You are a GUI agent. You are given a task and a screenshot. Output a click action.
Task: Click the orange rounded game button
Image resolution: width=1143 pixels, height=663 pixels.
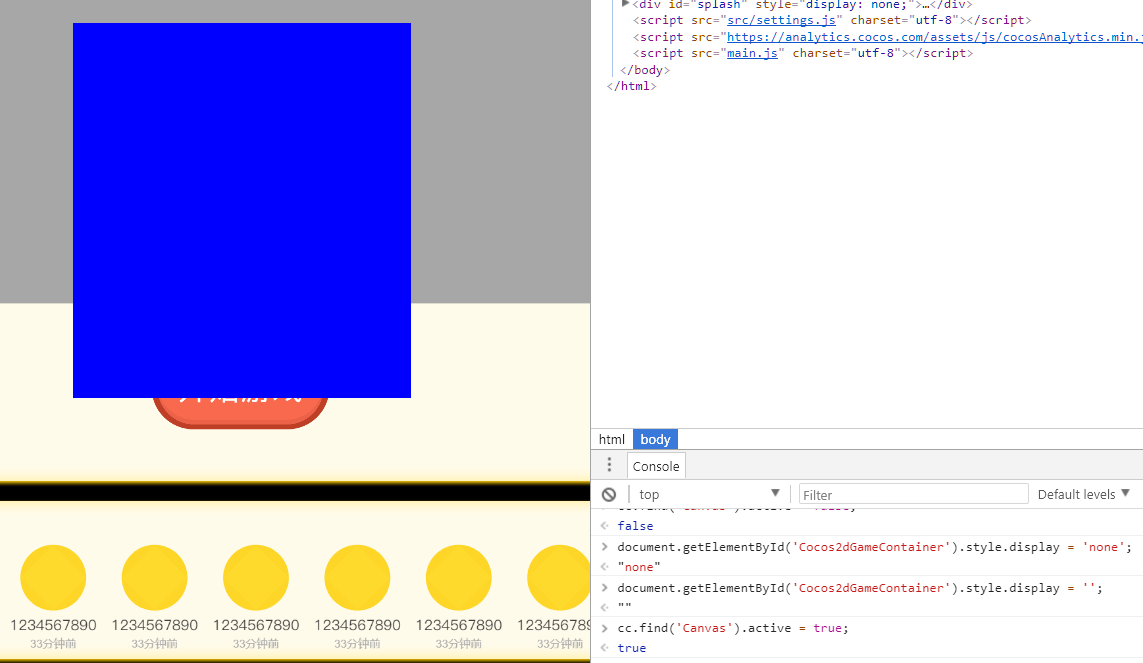241,412
